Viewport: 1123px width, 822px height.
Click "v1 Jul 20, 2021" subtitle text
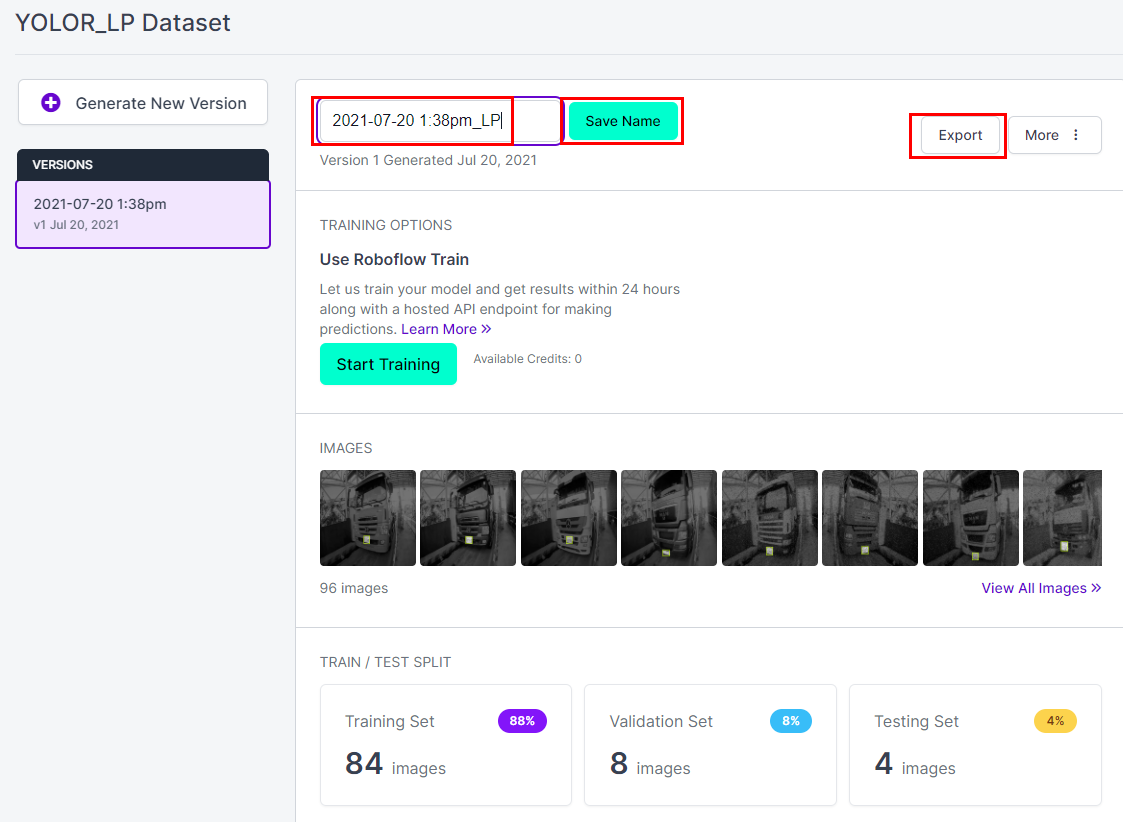[x=76, y=225]
